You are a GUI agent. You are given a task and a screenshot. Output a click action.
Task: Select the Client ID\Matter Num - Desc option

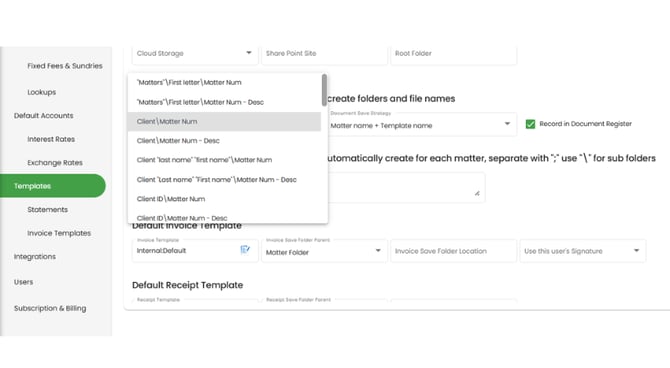click(x=224, y=217)
